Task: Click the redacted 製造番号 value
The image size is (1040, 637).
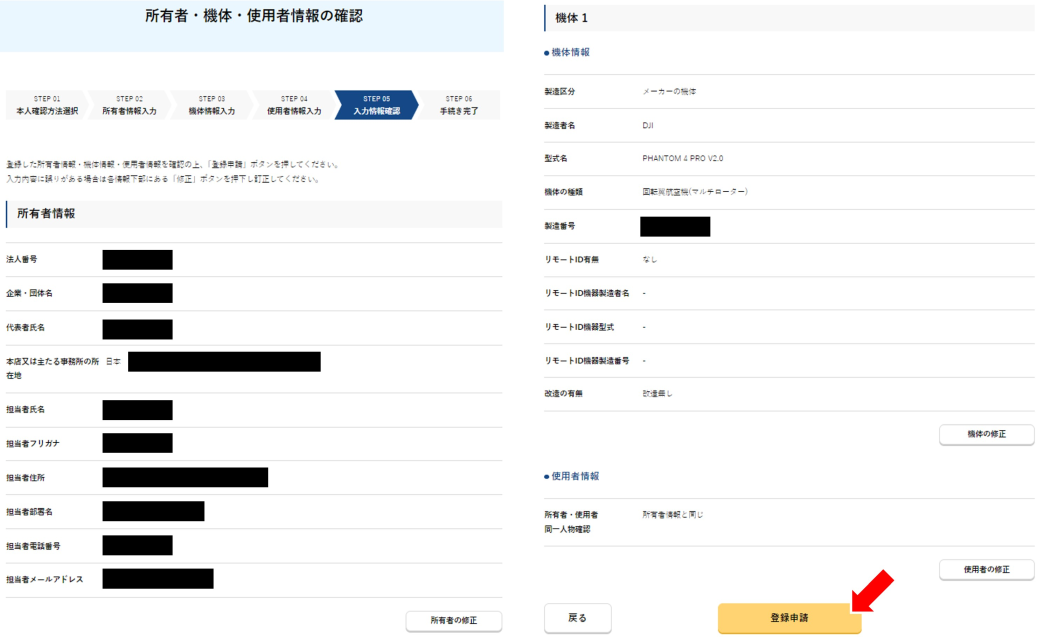Action: [675, 227]
